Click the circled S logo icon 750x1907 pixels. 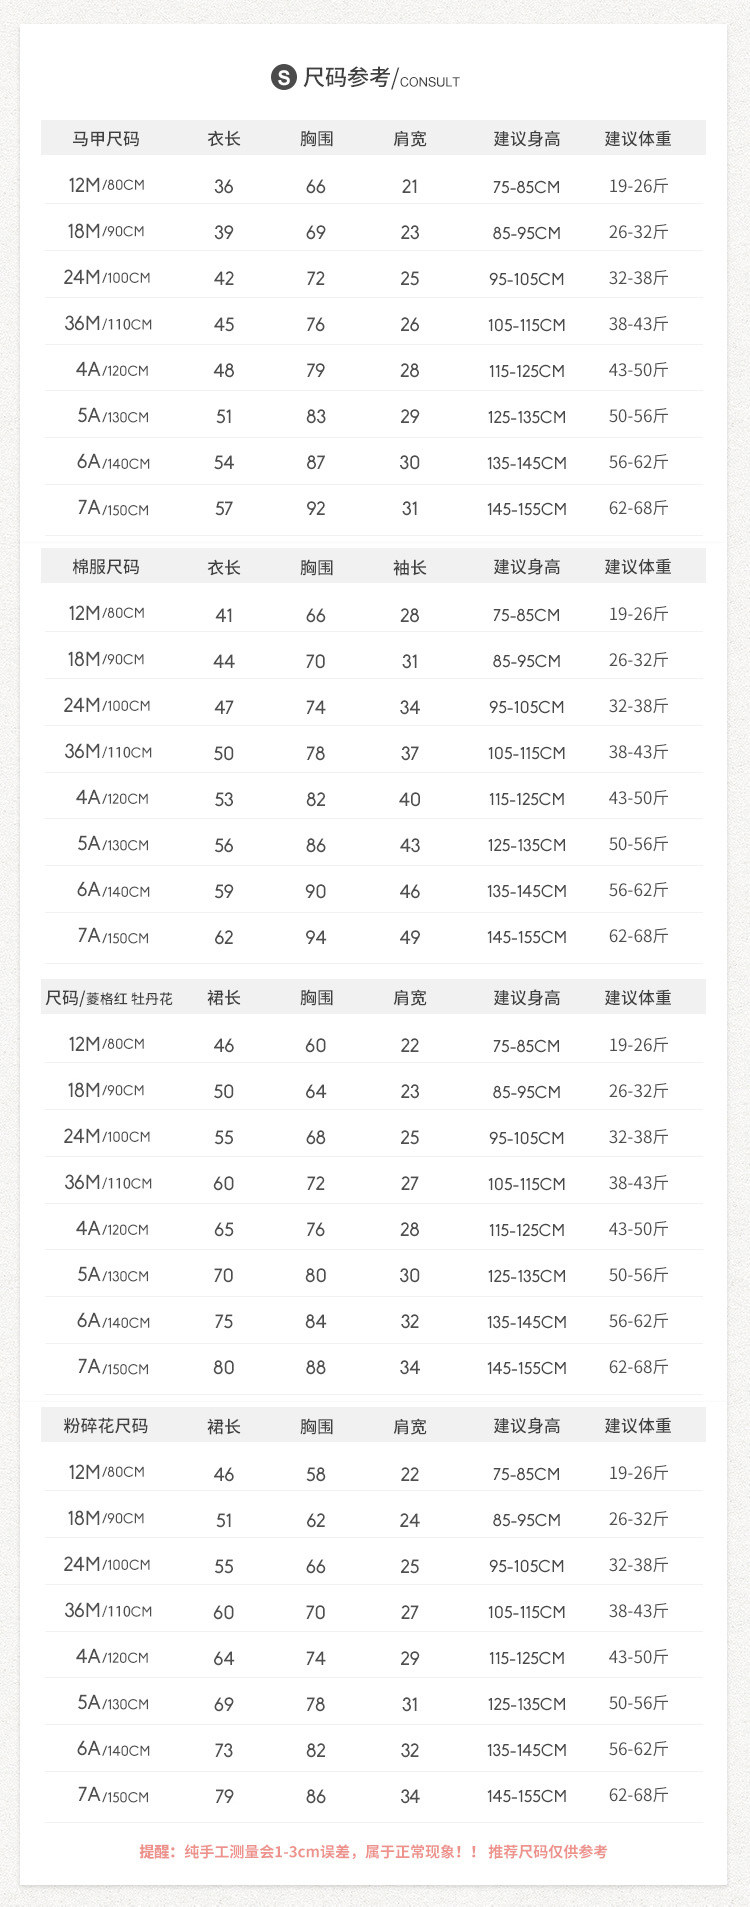284,77
